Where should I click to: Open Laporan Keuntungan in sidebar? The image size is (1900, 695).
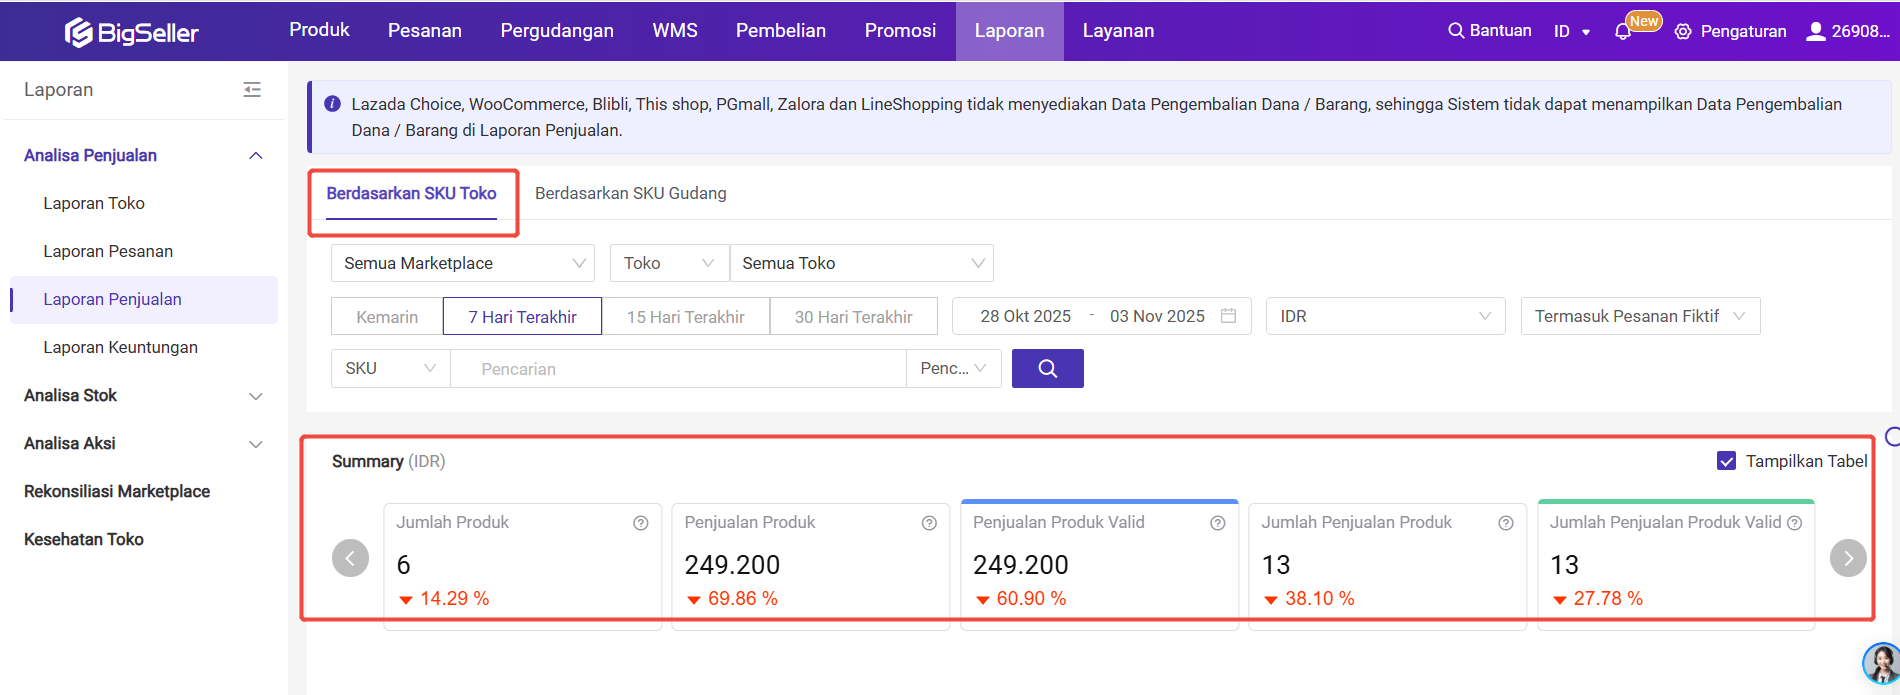pos(120,347)
